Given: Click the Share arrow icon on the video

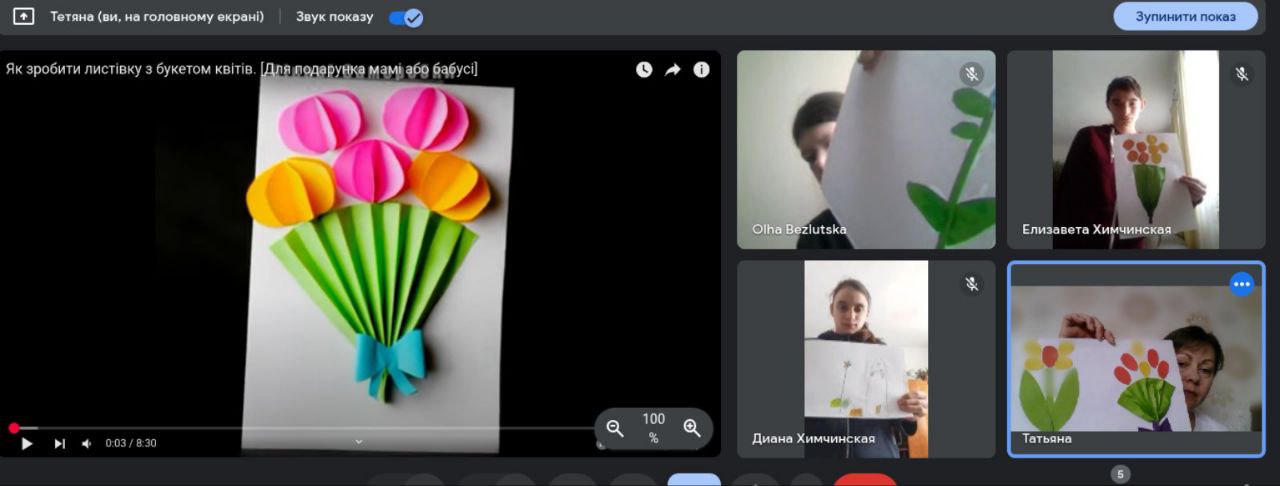Looking at the screenshot, I should [673, 69].
